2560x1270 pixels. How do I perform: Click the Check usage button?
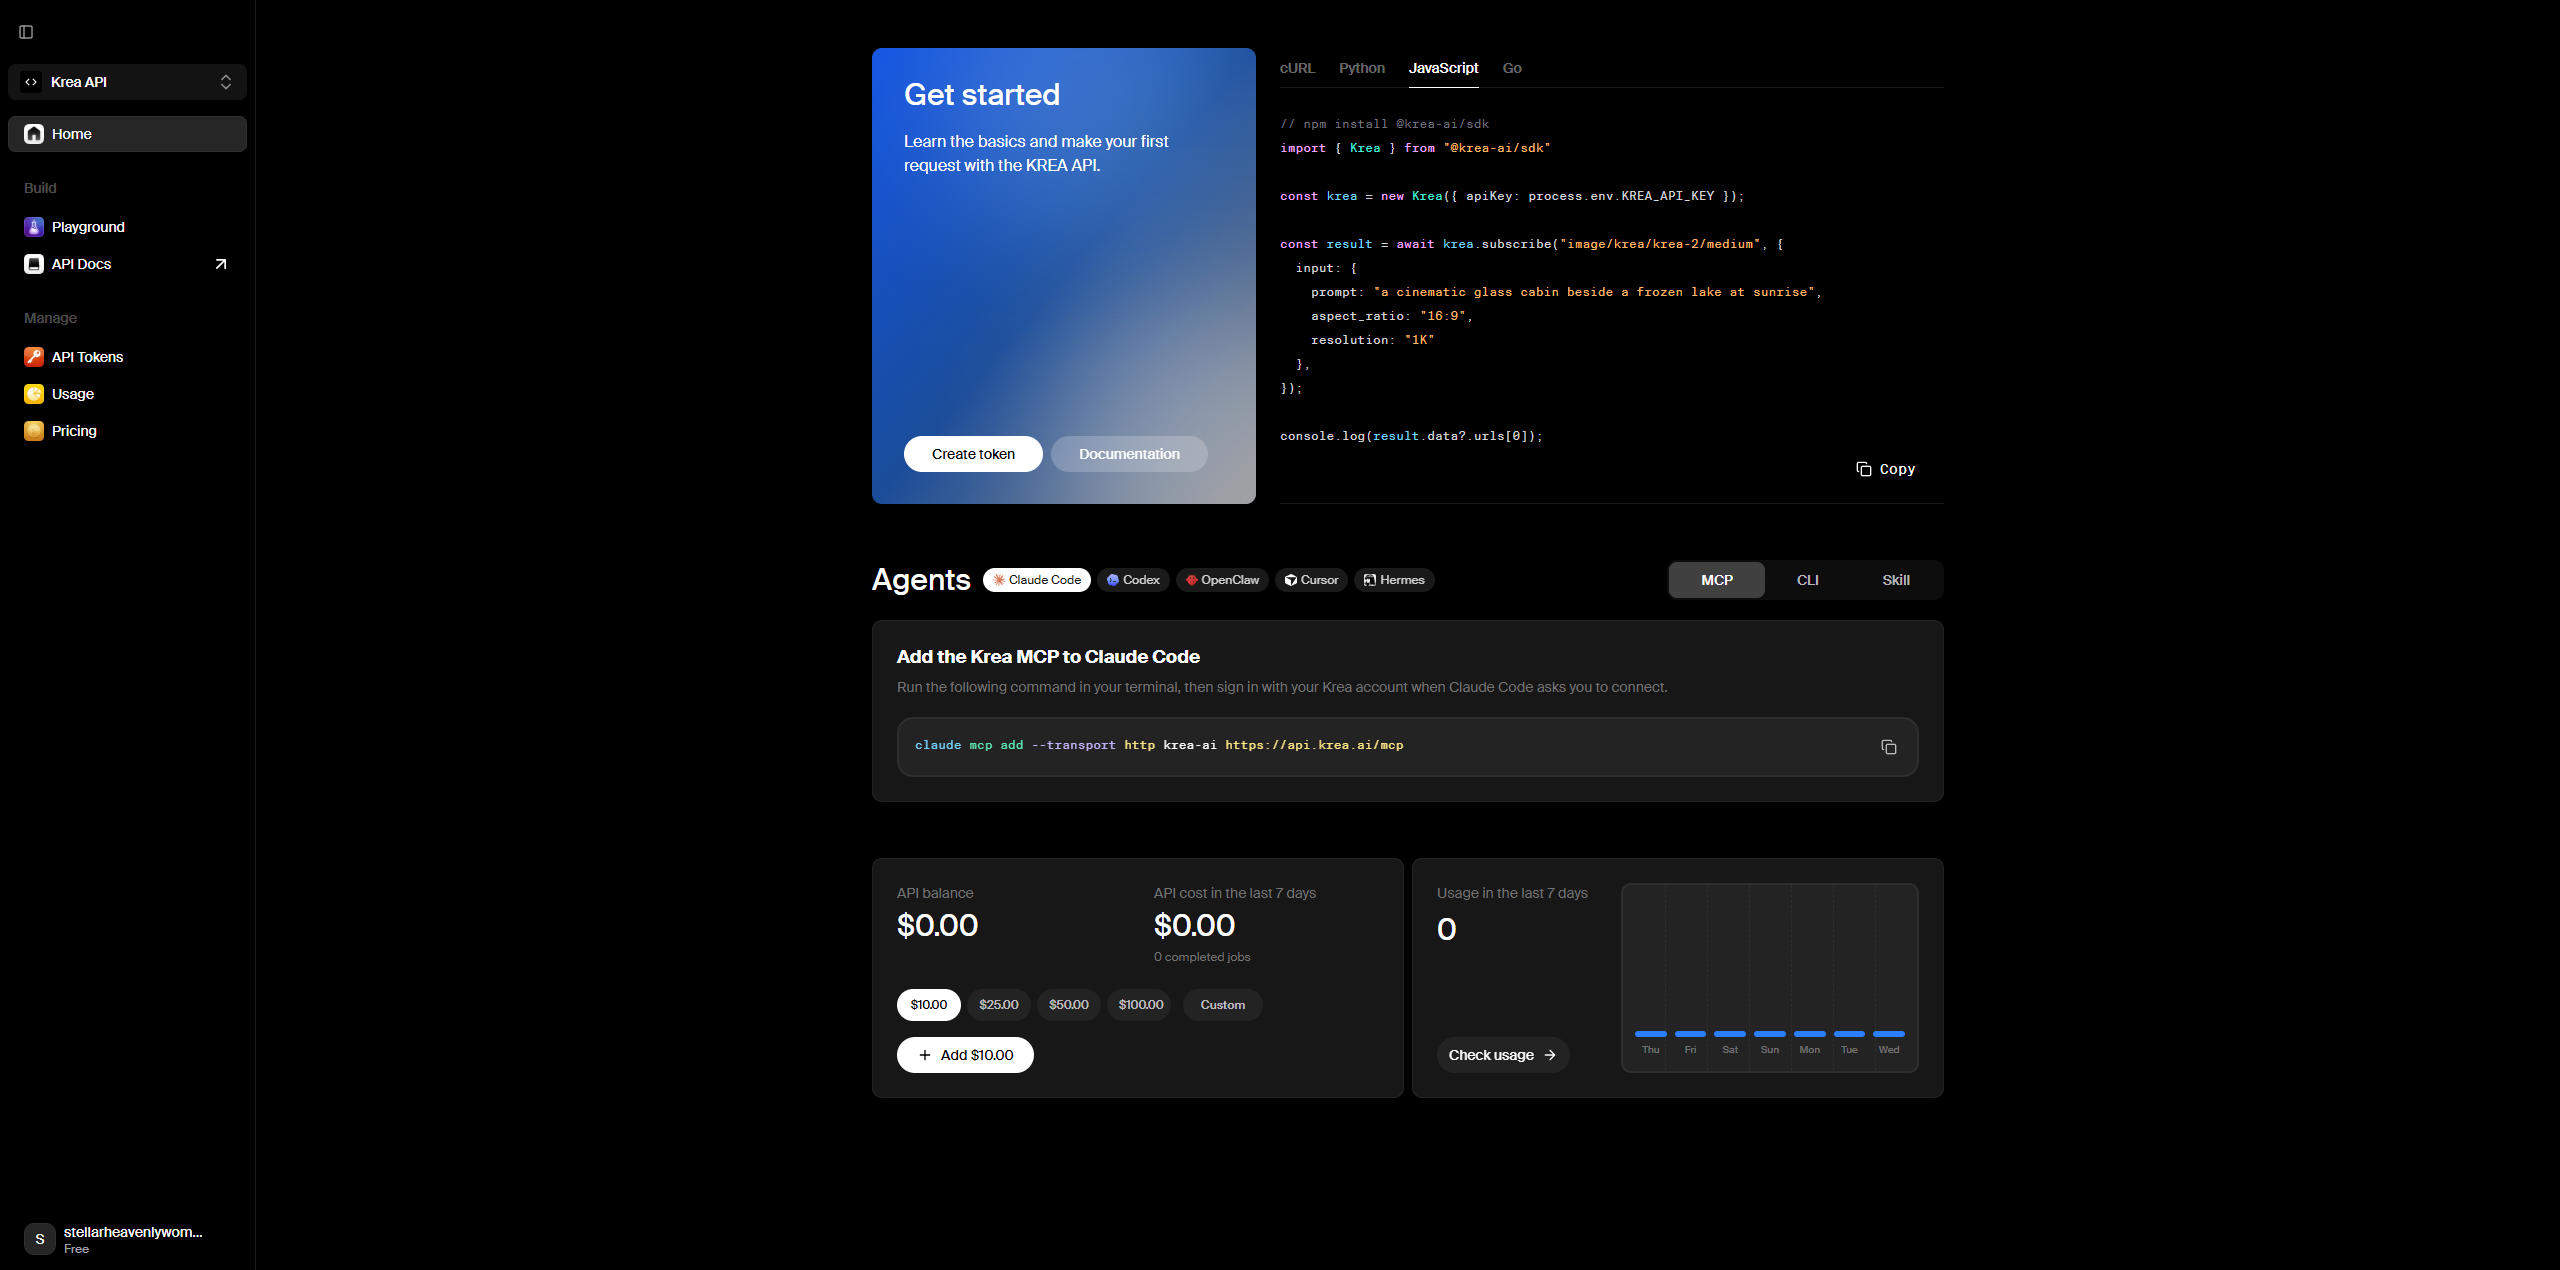(x=1502, y=1055)
